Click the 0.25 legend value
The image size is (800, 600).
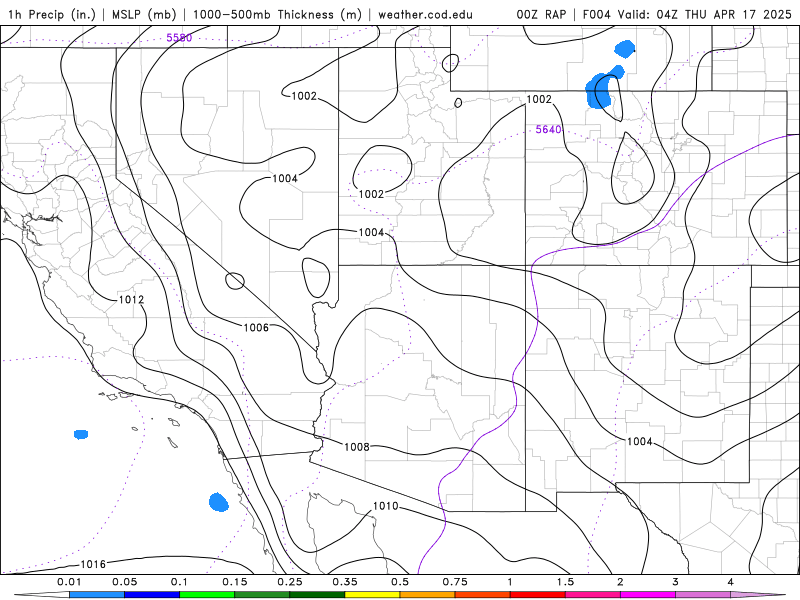pos(290,582)
